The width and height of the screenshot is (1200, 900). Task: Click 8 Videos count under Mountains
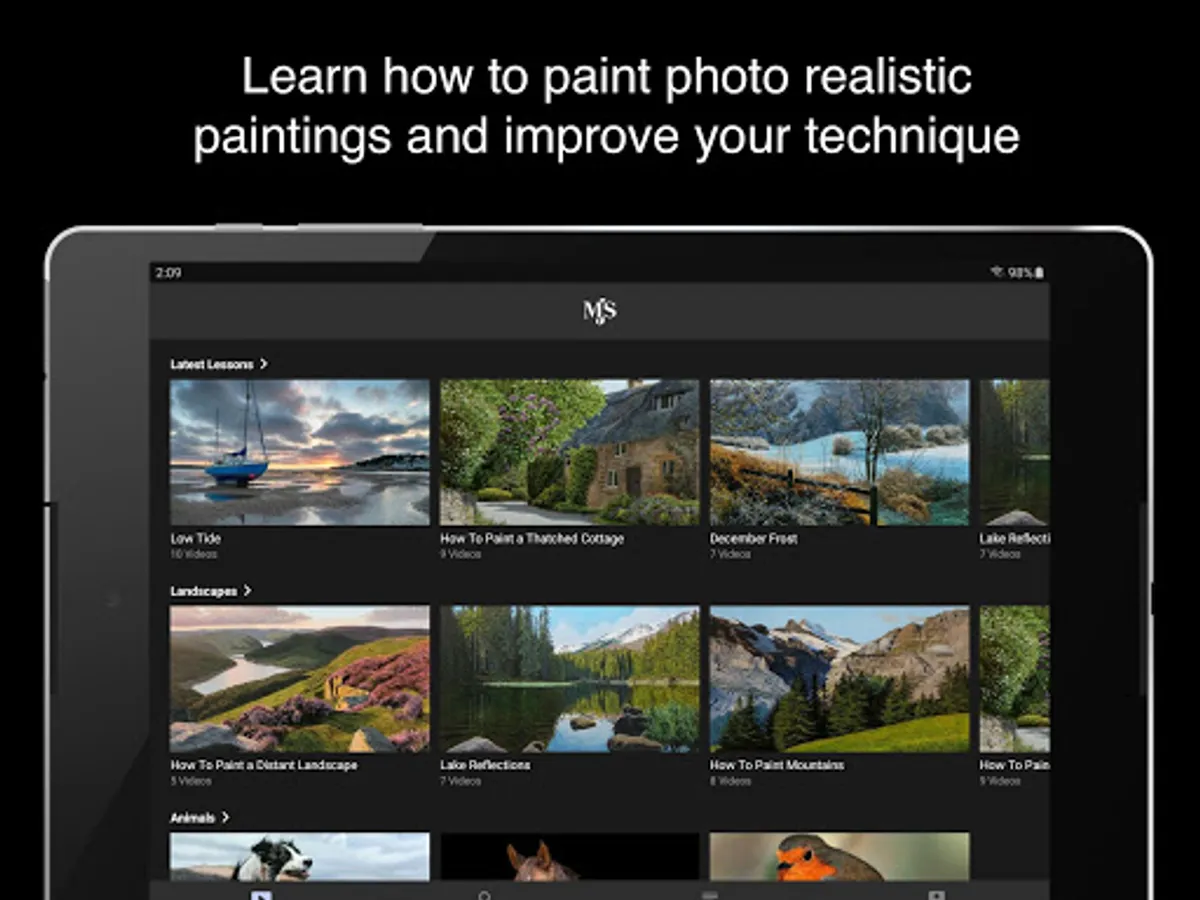(x=730, y=781)
